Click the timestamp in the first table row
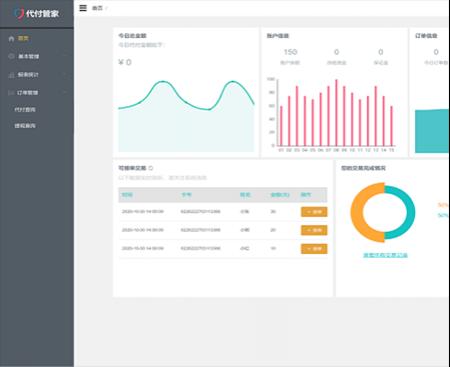Viewport: 450px width, 367px height. click(x=143, y=212)
